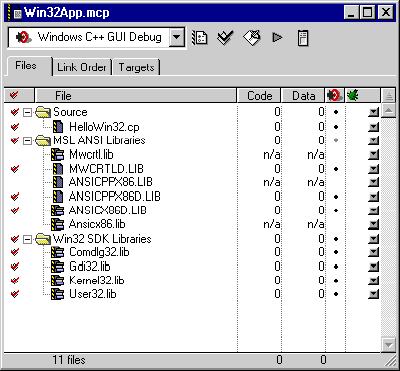Click the Win32App.mcp title bar icon
This screenshot has width=400, height=371.
click(15, 13)
